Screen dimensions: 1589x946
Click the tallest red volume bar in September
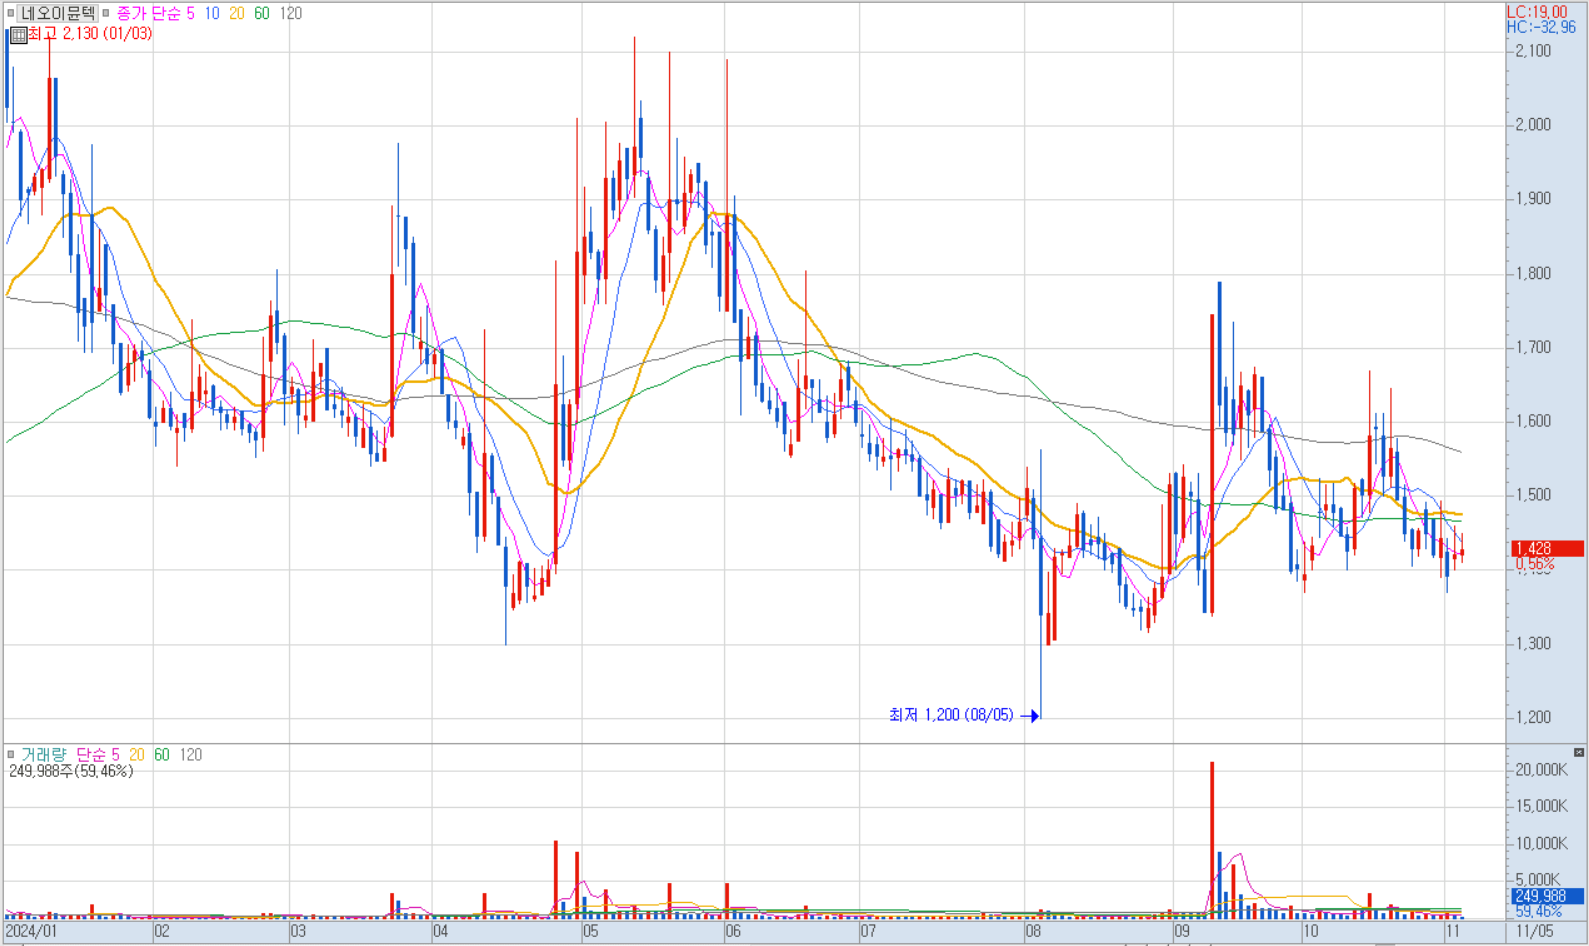coord(1212,840)
